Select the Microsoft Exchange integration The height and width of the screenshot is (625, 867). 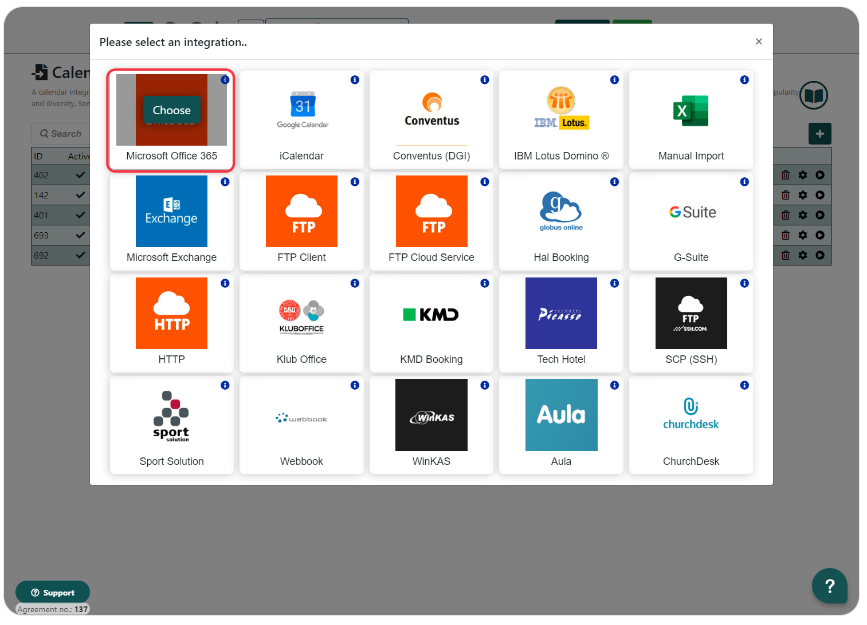[171, 221]
